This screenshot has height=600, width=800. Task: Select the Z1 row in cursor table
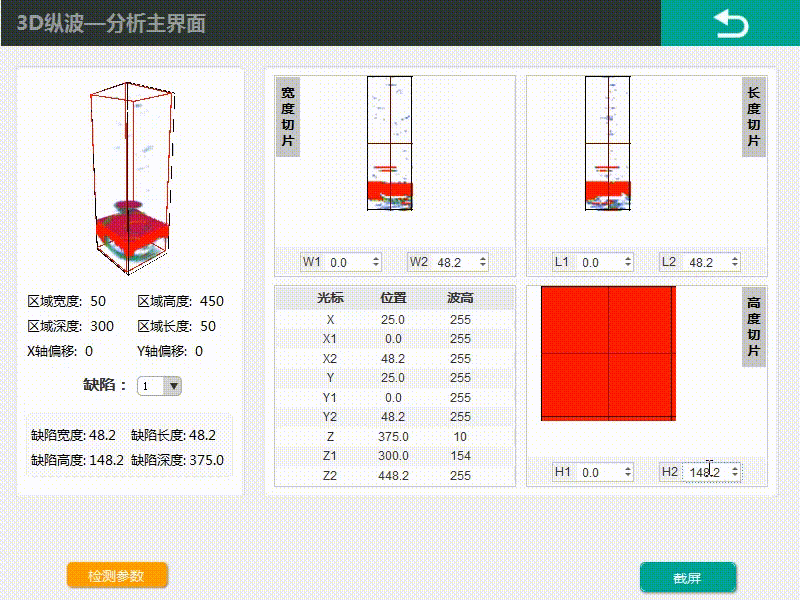coord(394,456)
